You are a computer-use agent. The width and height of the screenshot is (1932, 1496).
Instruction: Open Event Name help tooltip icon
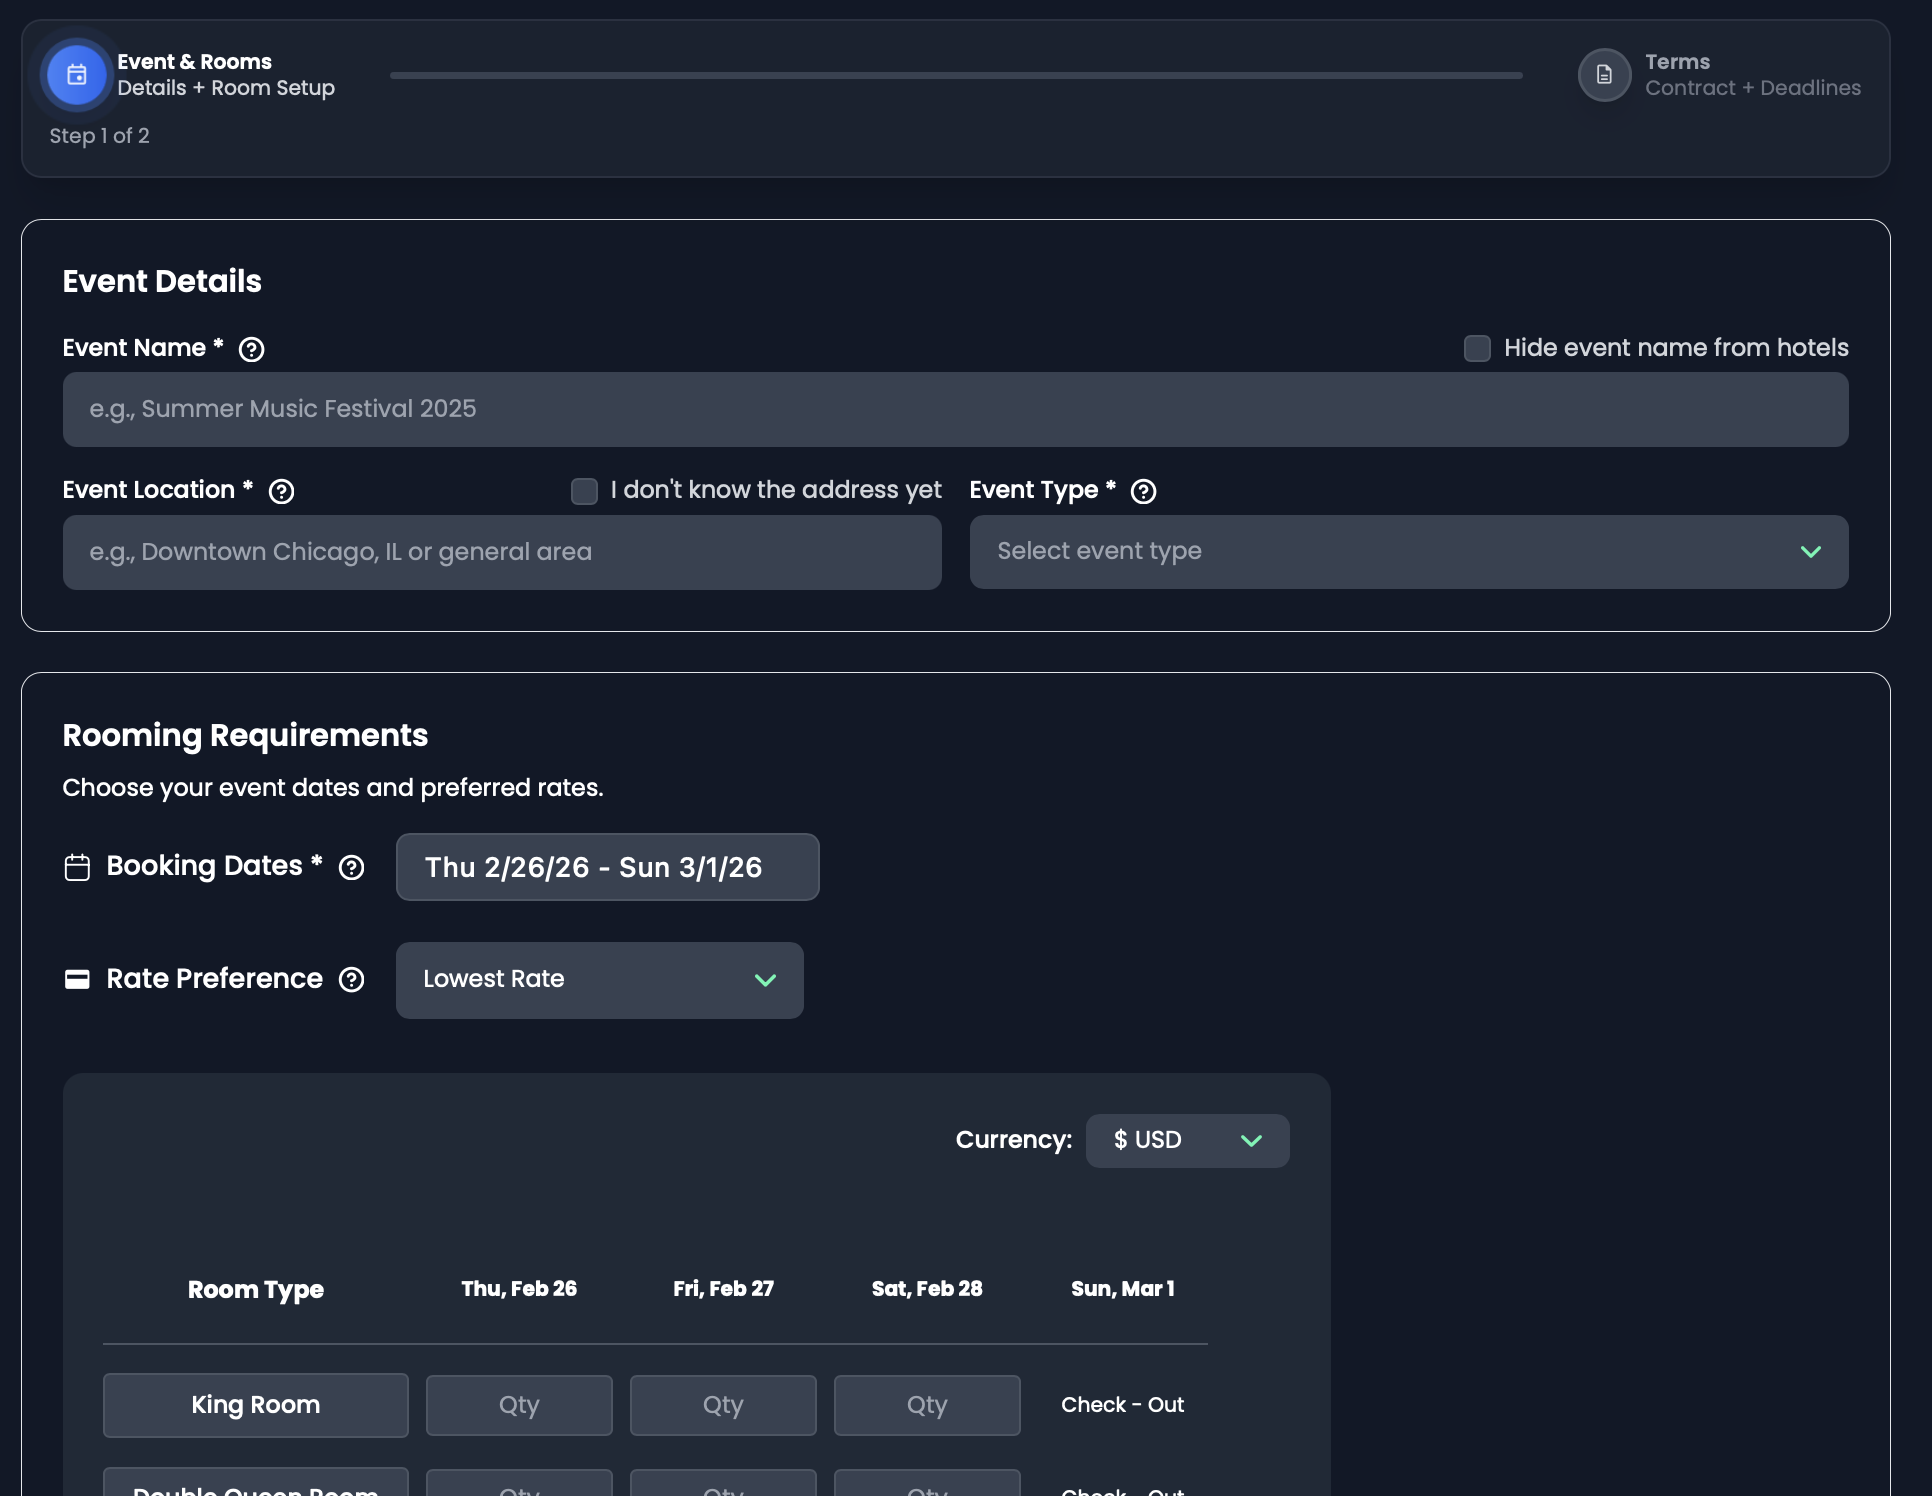(x=251, y=349)
